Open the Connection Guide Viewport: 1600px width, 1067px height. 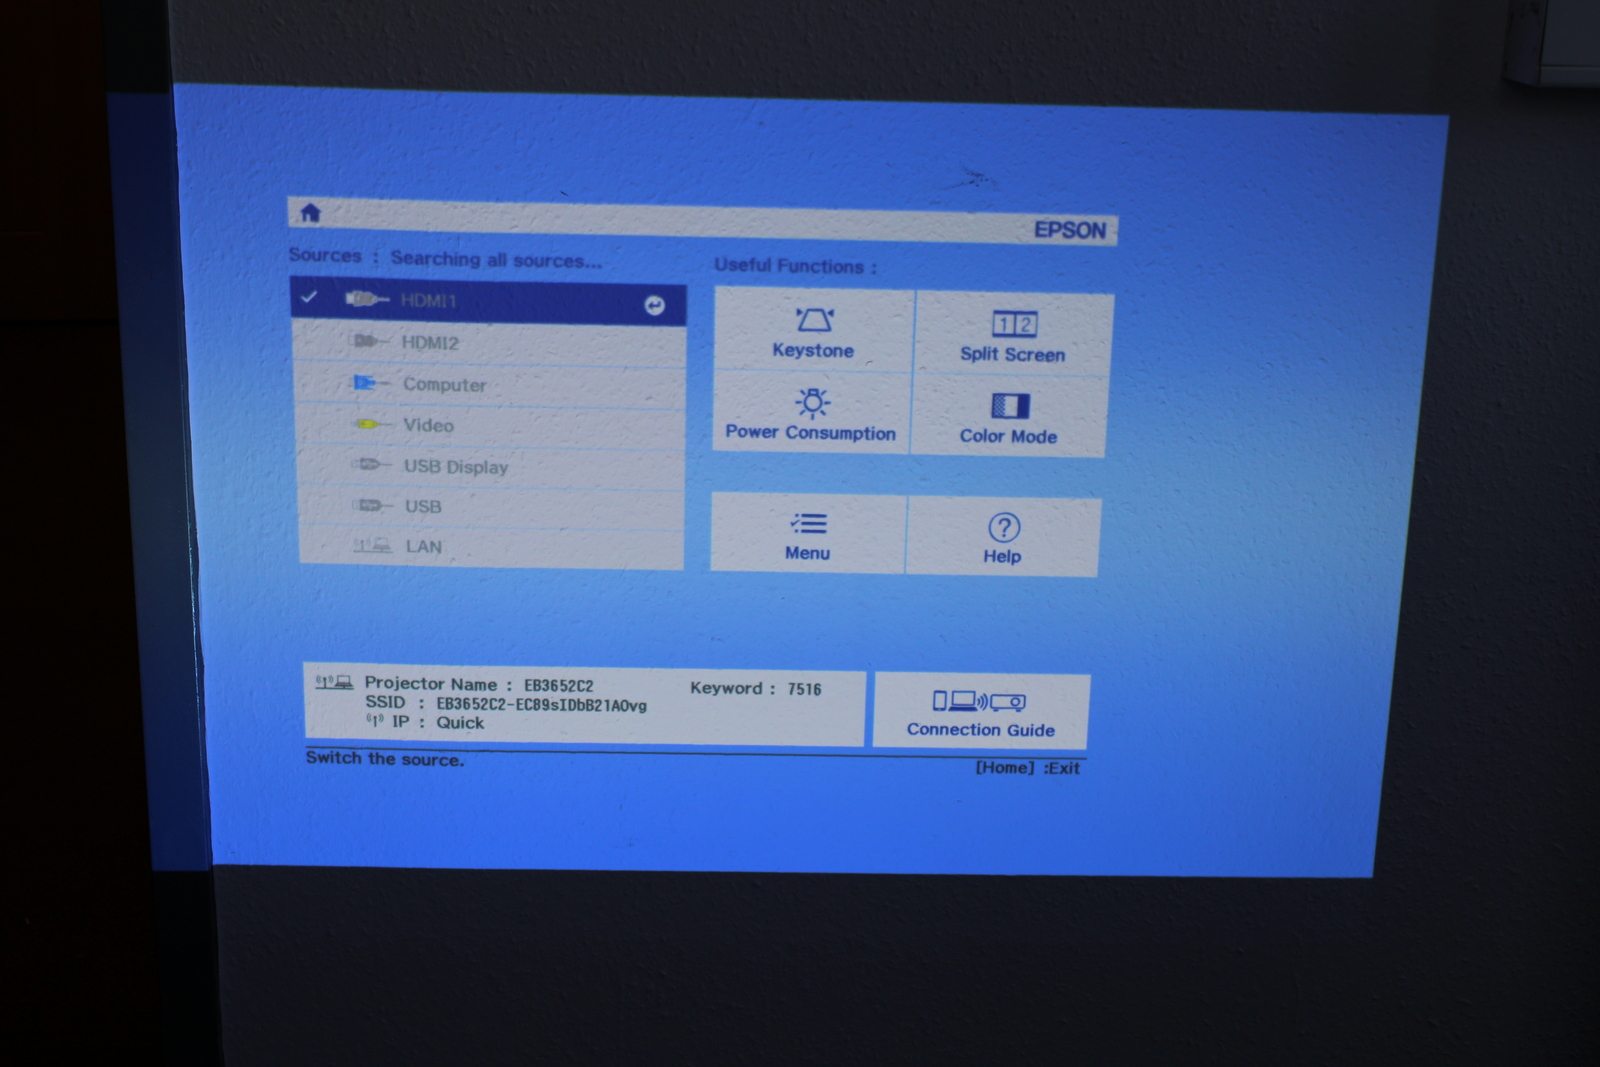click(x=980, y=710)
